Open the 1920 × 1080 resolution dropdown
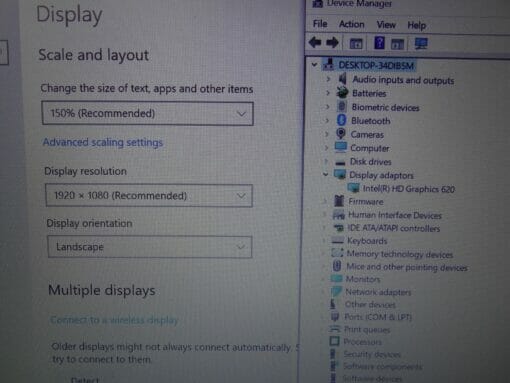This screenshot has width=510, height=383. click(x=149, y=195)
